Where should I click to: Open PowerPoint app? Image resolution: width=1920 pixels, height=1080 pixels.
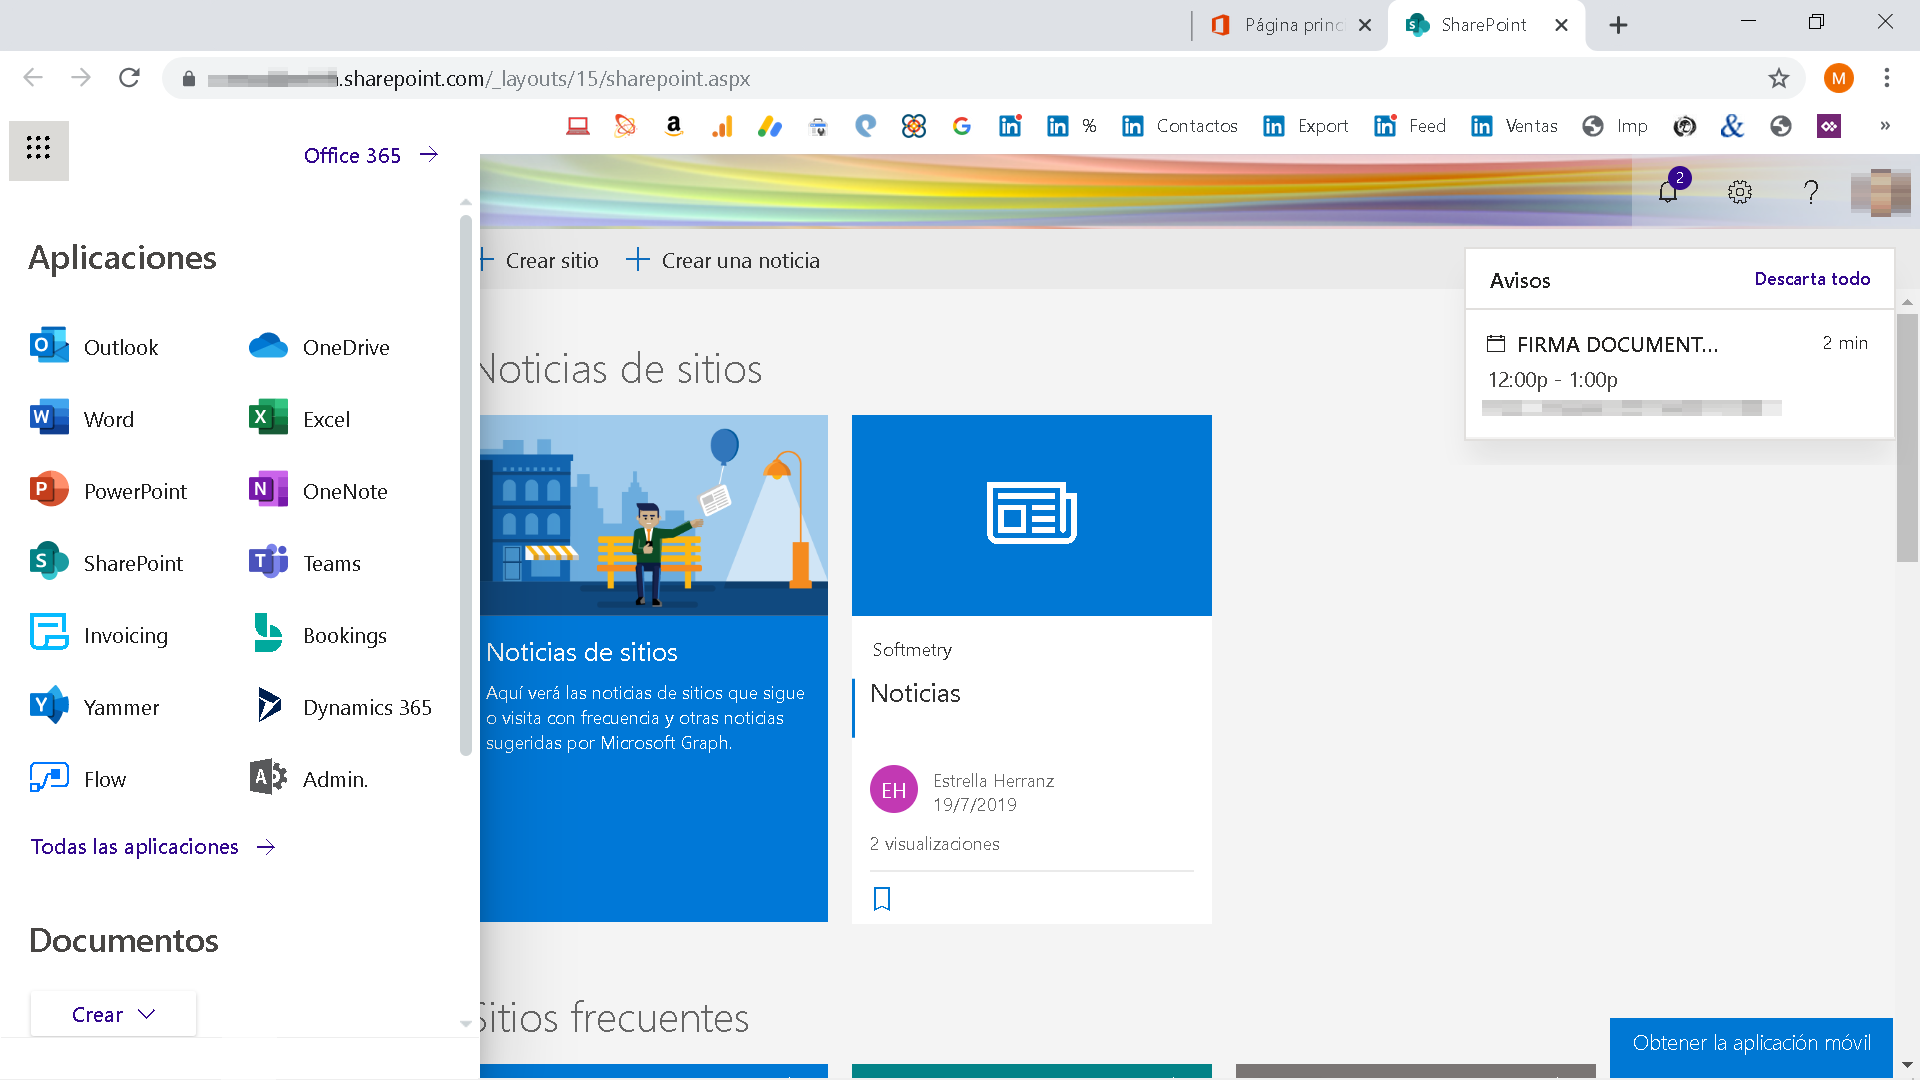click(108, 491)
